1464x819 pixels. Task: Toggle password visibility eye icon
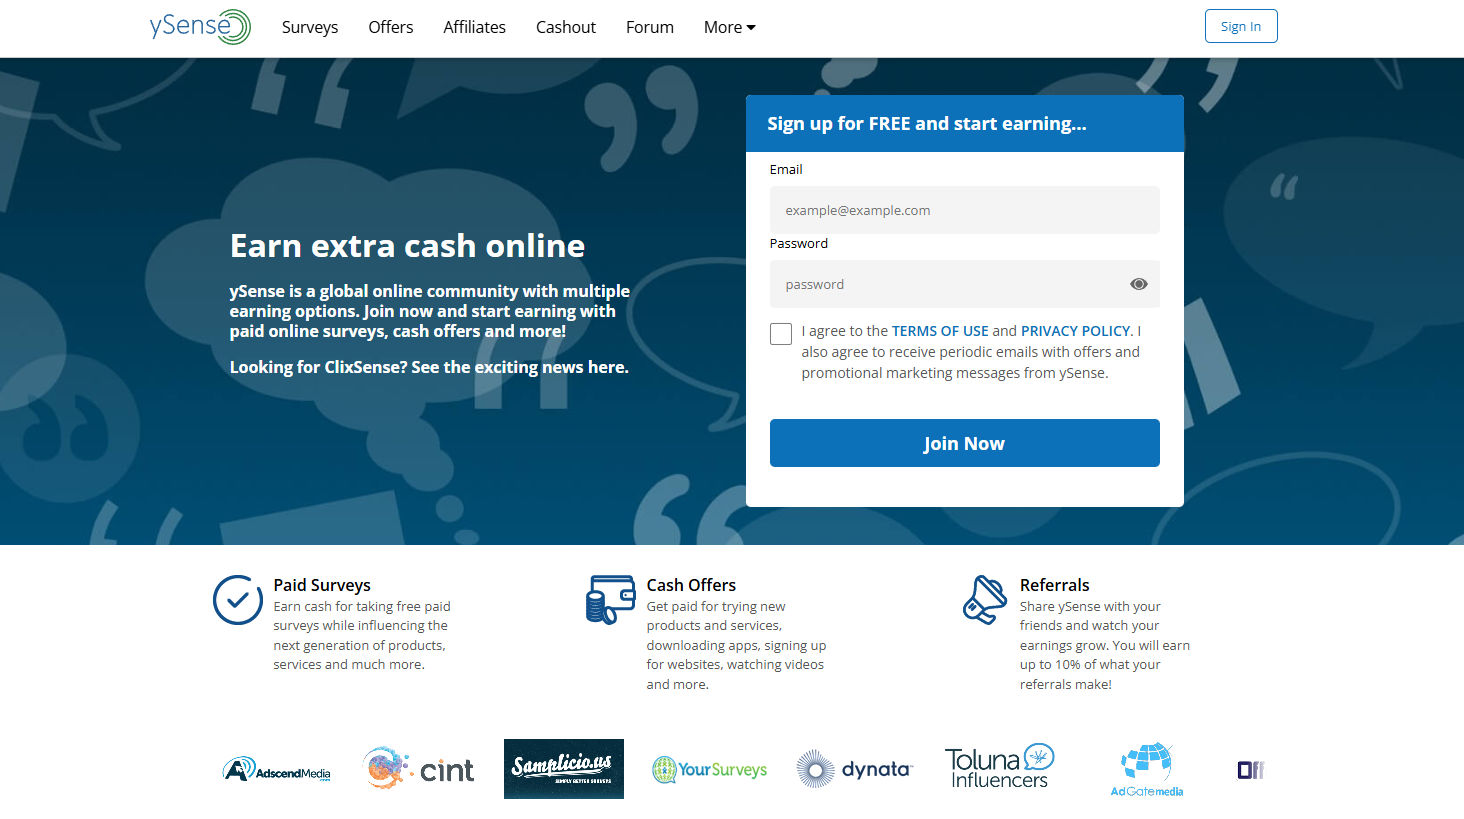point(1138,284)
